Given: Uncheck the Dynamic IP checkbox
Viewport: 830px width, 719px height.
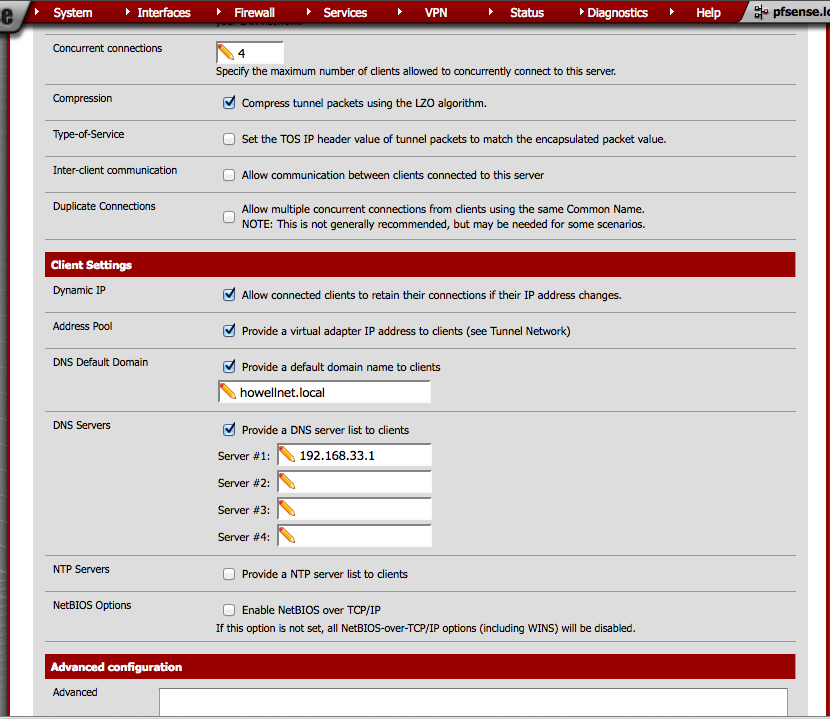Looking at the screenshot, I should pyautogui.click(x=229, y=294).
